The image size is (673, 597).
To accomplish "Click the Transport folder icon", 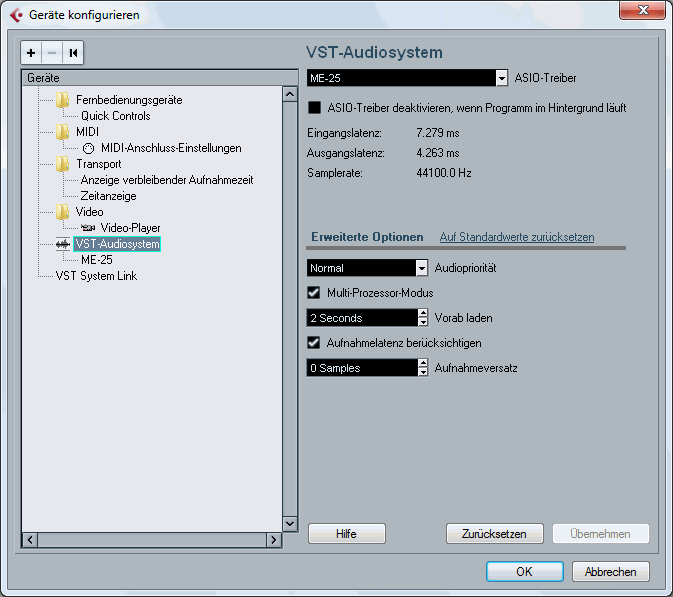I will [63, 164].
